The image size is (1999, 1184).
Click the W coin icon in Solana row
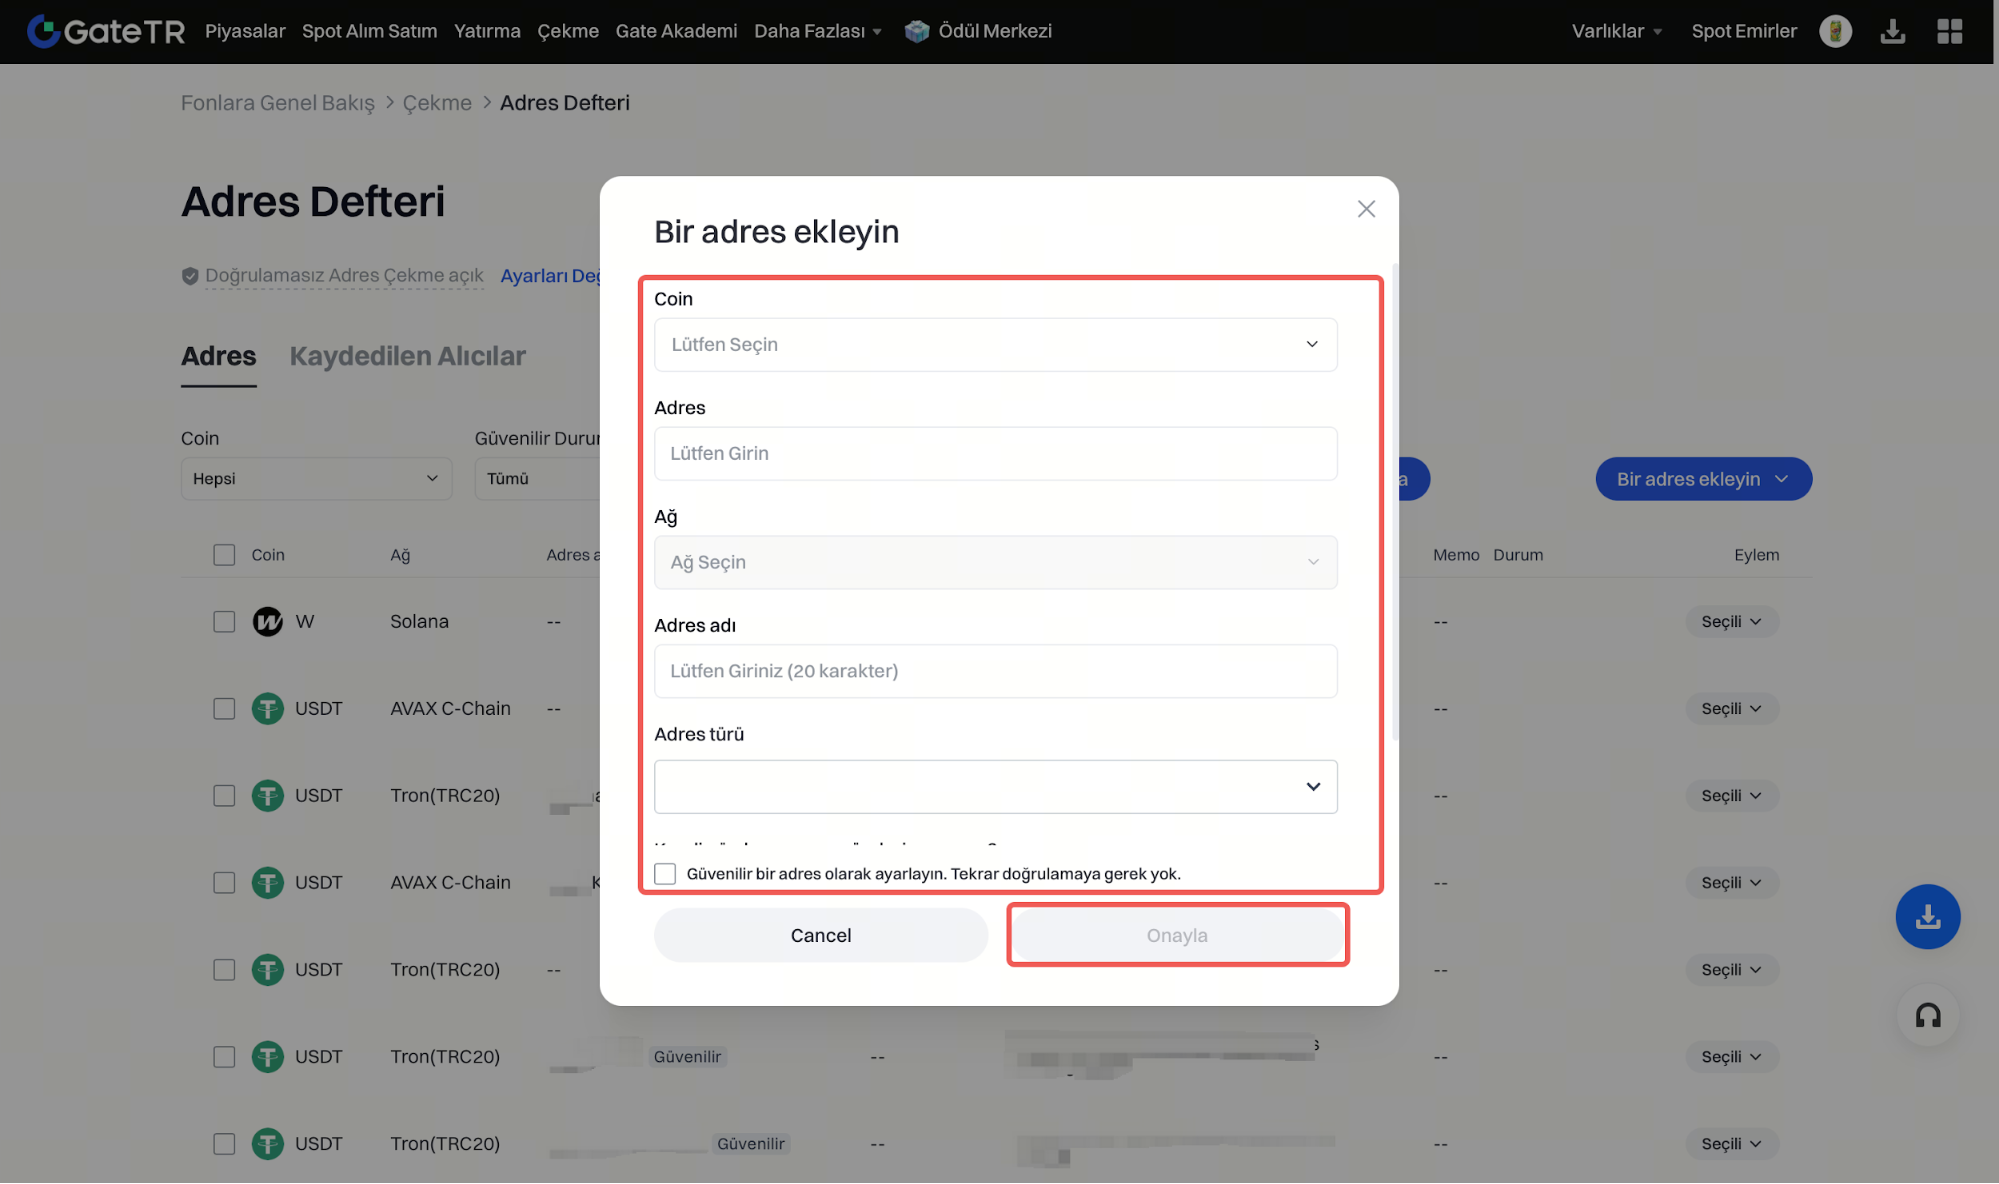[x=267, y=622]
